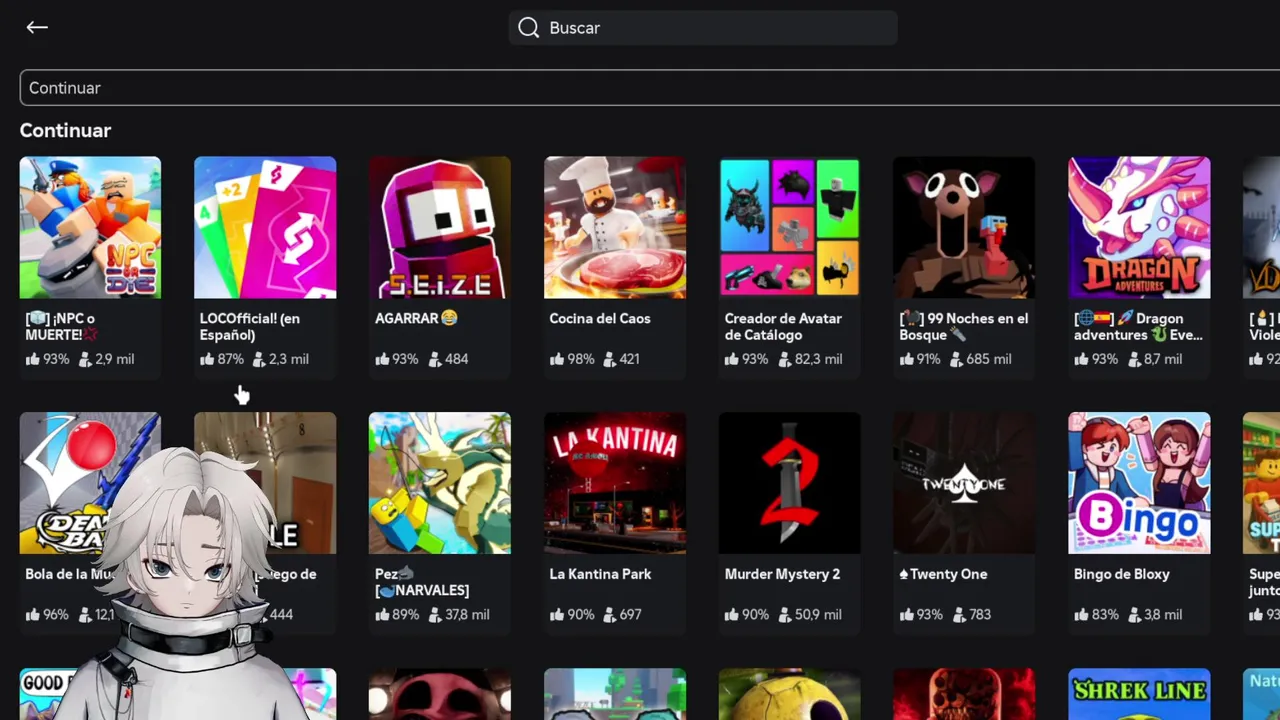Open the Creador de Avatar de Catálogo thumbnail
The height and width of the screenshot is (720, 1280).
(x=789, y=227)
